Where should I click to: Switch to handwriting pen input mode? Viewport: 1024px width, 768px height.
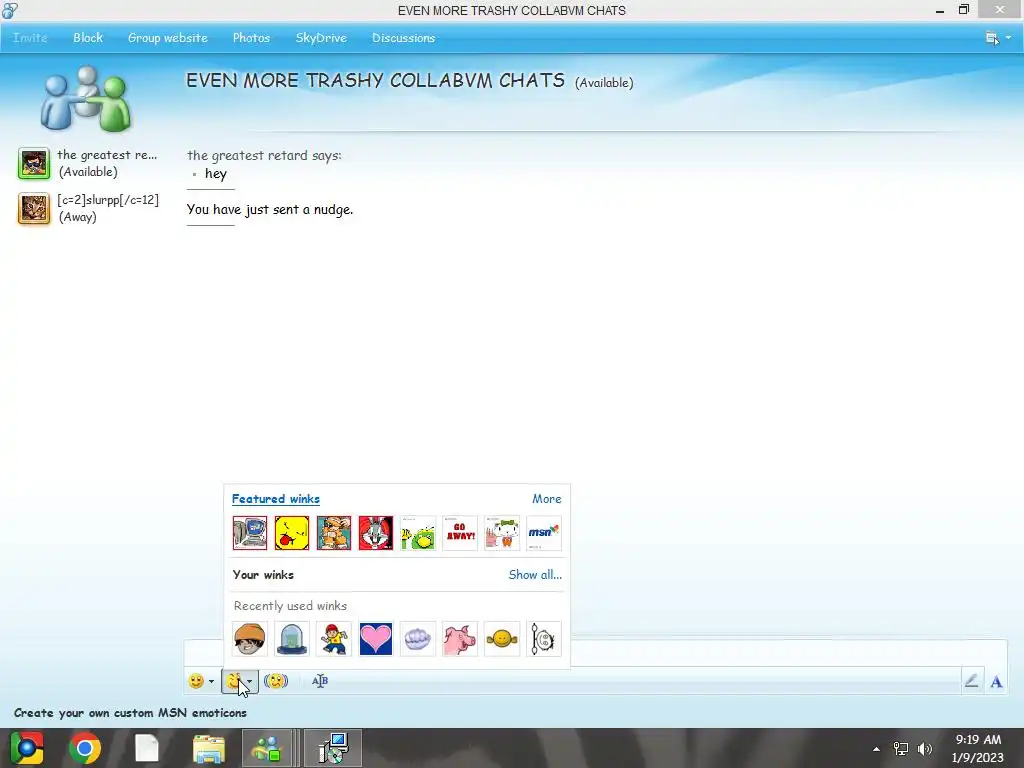(x=972, y=681)
